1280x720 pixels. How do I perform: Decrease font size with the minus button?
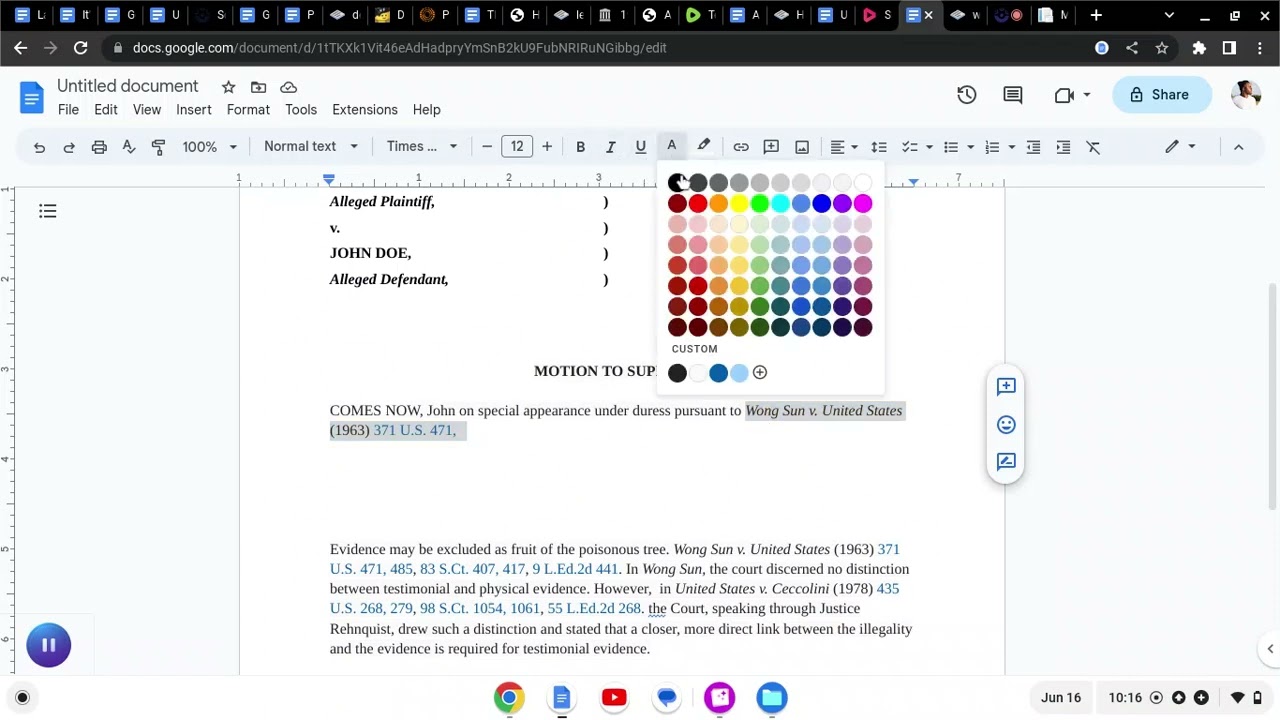[x=487, y=147]
